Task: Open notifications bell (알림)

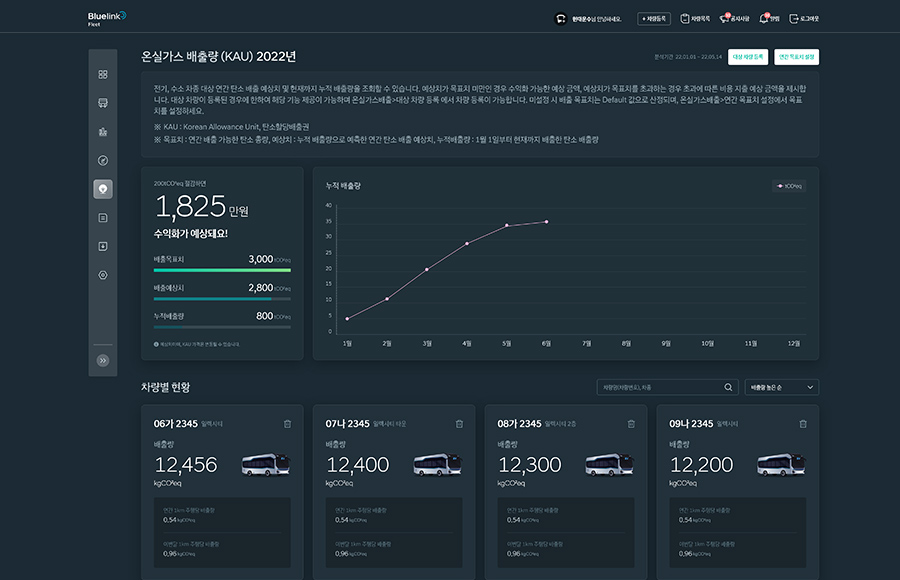Action: (768, 18)
